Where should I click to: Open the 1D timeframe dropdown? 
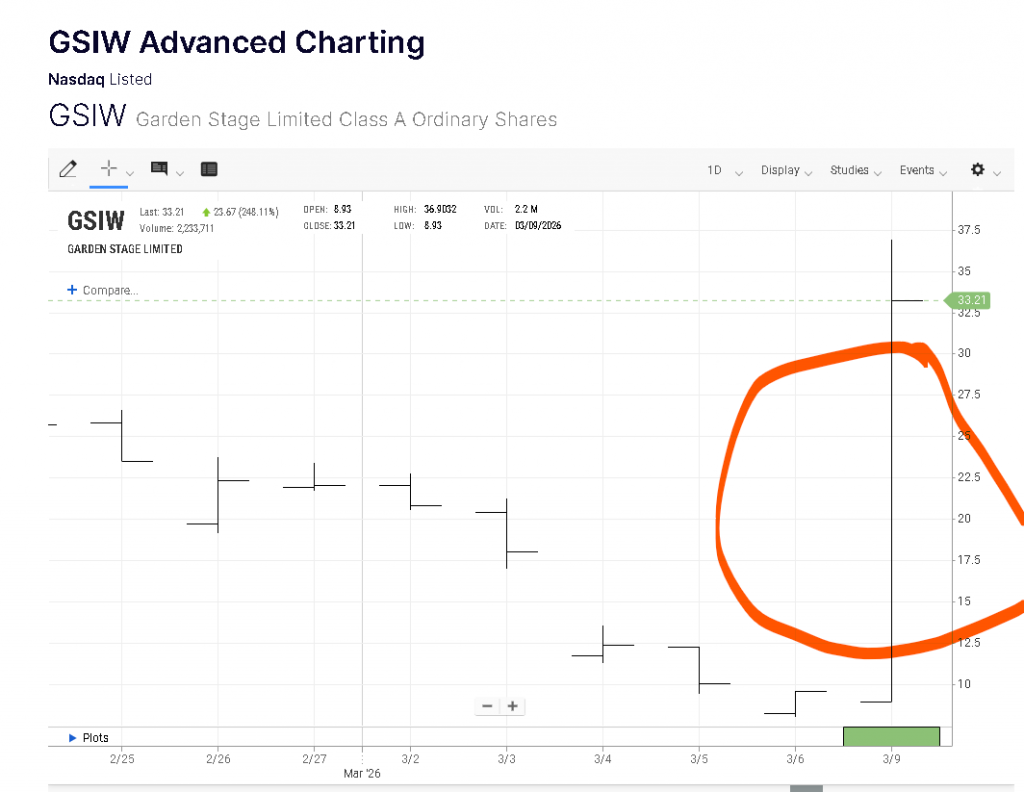click(x=724, y=171)
